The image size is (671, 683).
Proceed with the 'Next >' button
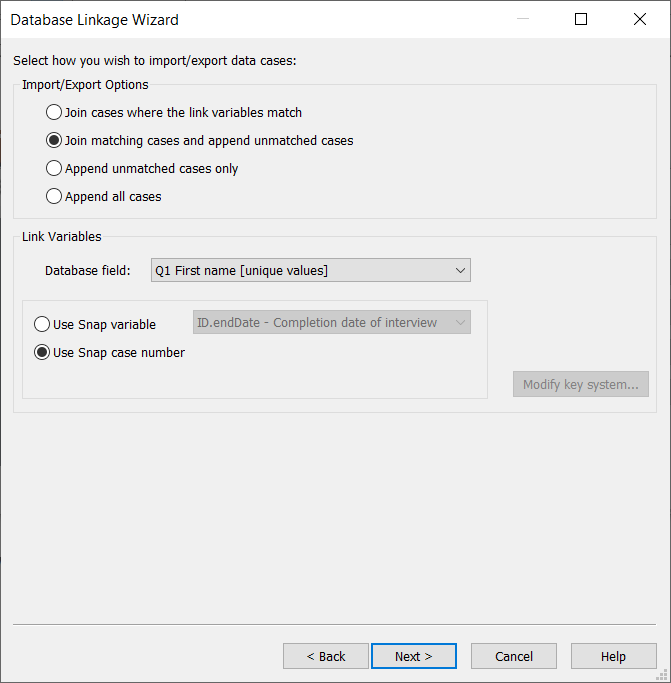click(413, 656)
